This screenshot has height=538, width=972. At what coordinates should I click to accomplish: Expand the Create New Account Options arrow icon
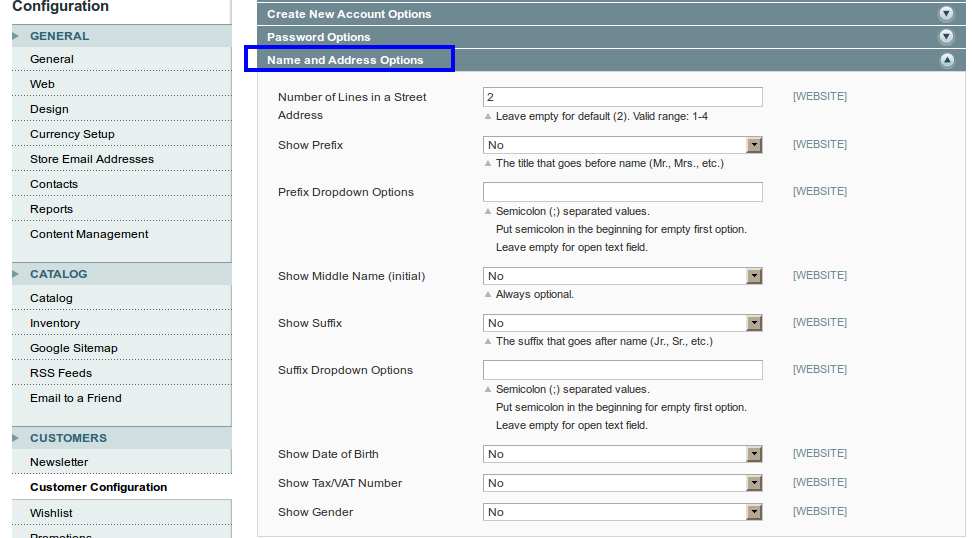946,14
